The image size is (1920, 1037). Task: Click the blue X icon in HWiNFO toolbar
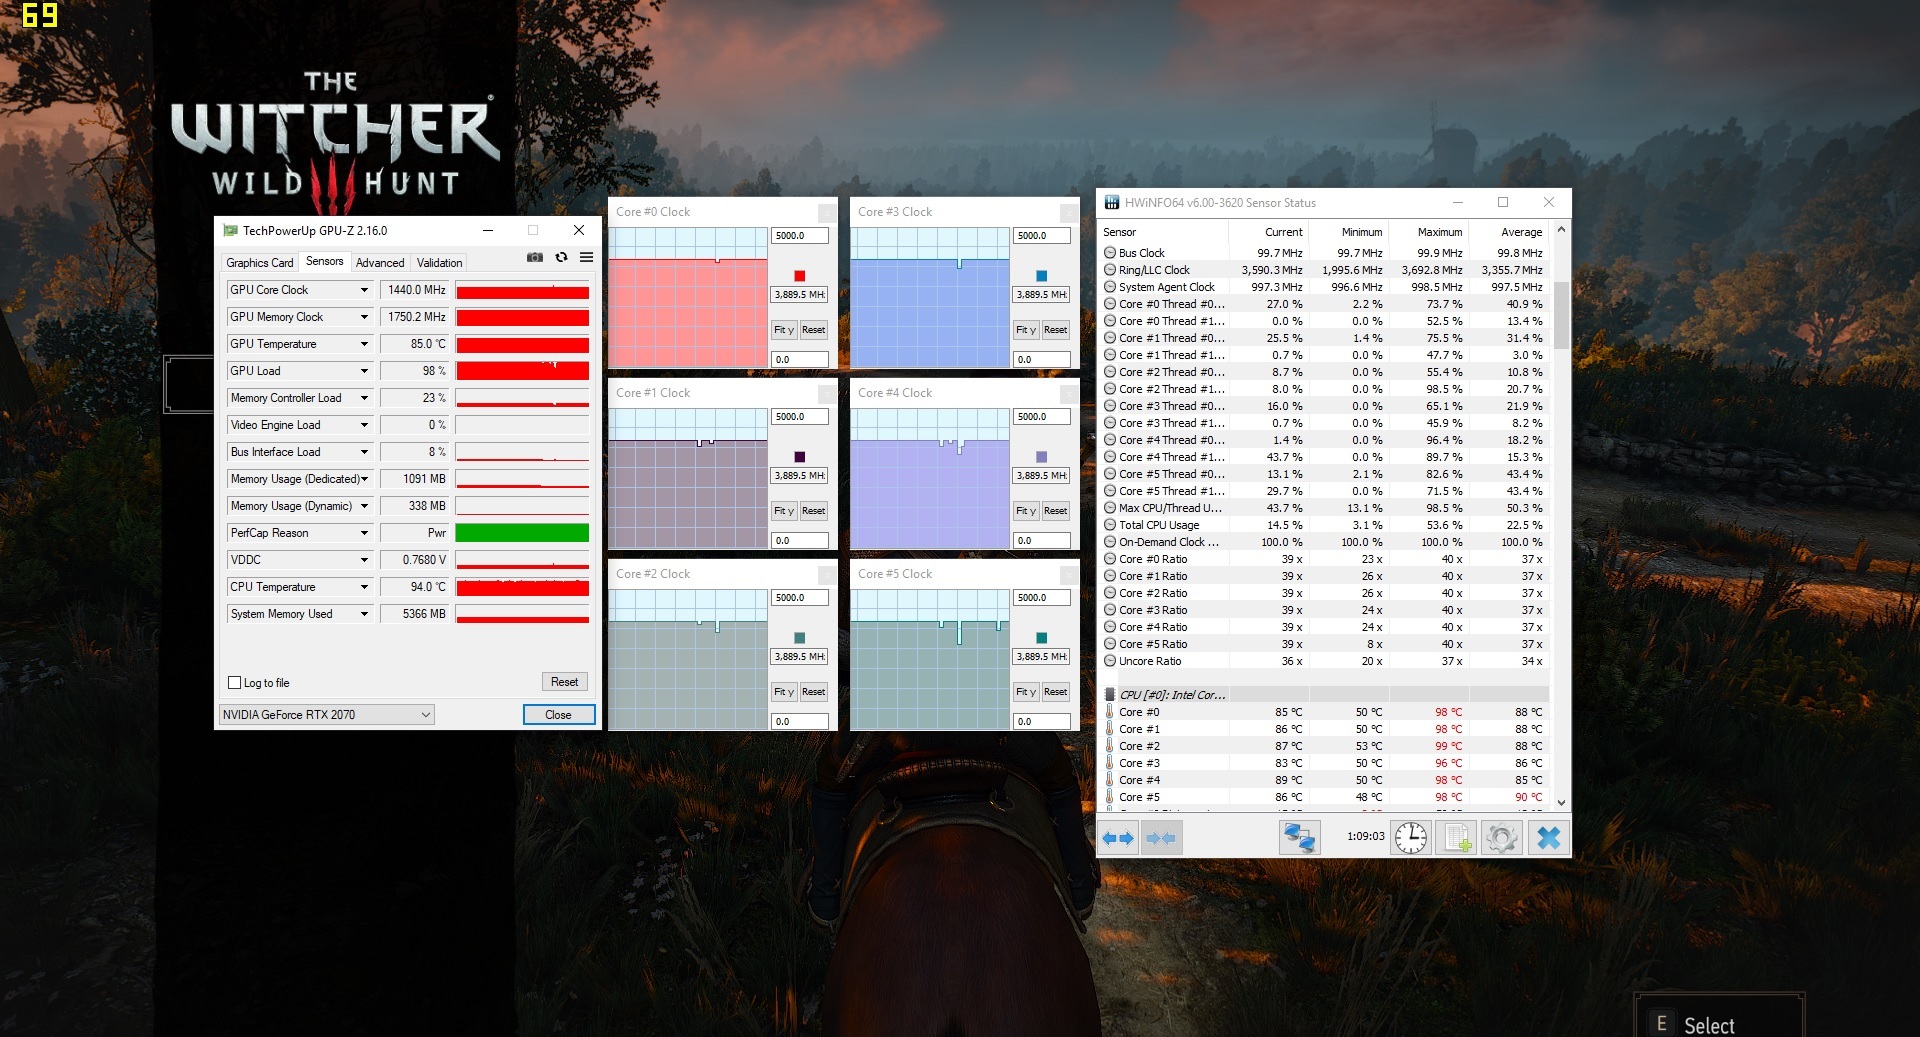coord(1548,838)
